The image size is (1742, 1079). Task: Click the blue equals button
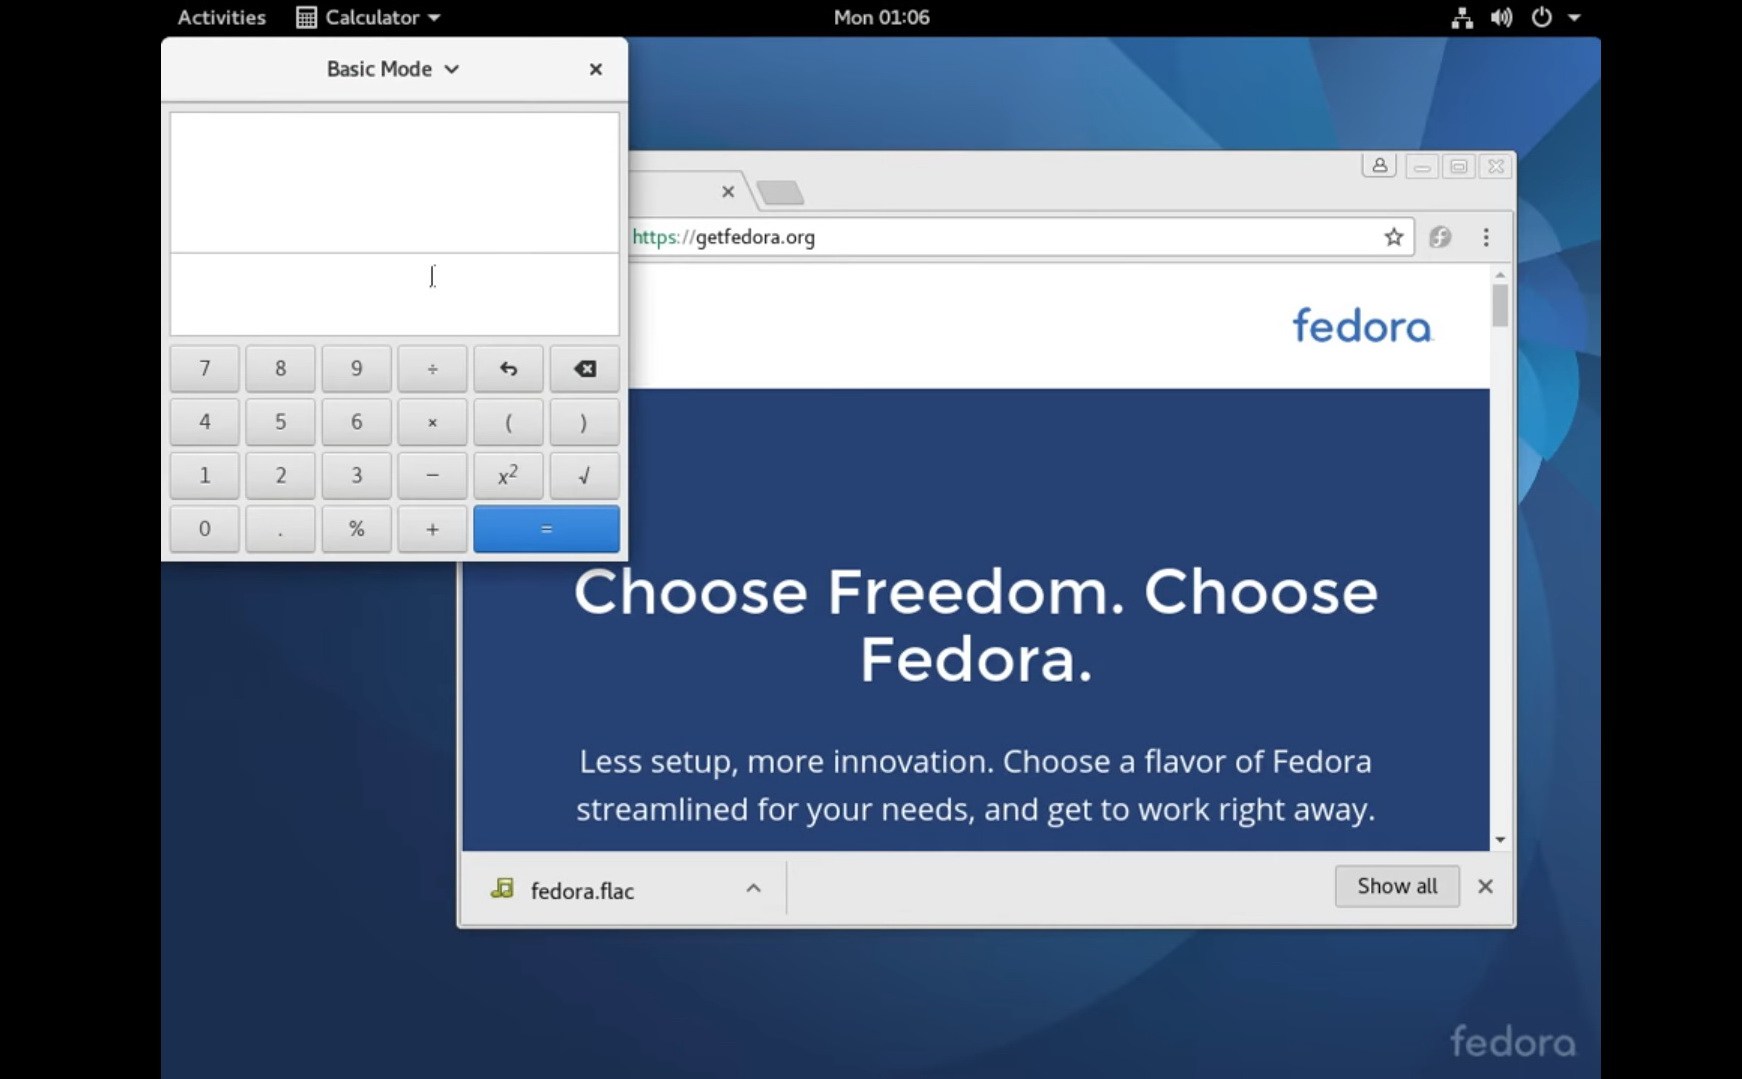(546, 529)
